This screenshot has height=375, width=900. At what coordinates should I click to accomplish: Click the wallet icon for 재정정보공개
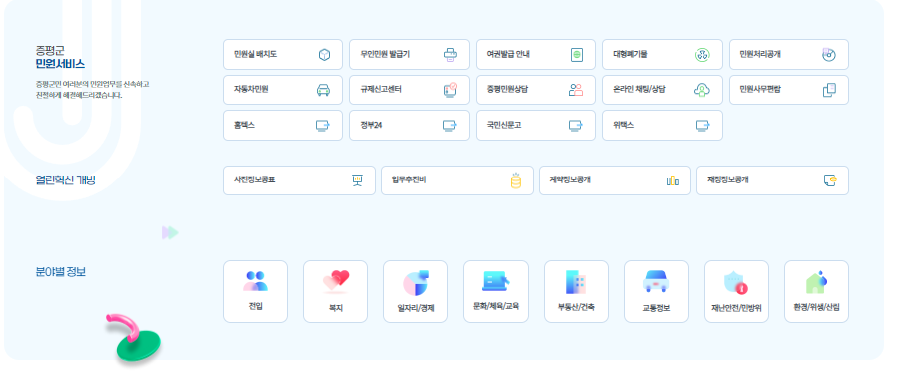pyautogui.click(x=830, y=180)
